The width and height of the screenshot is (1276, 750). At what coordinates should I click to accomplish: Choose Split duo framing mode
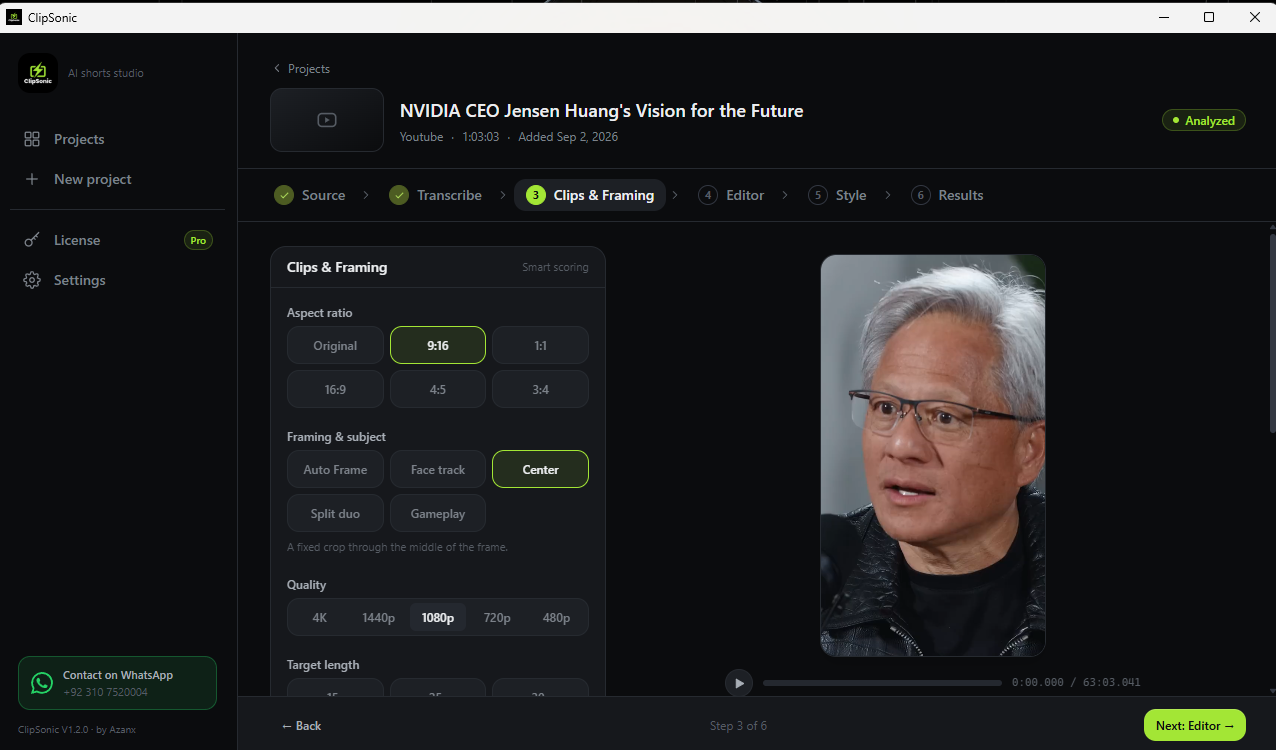[x=335, y=513]
